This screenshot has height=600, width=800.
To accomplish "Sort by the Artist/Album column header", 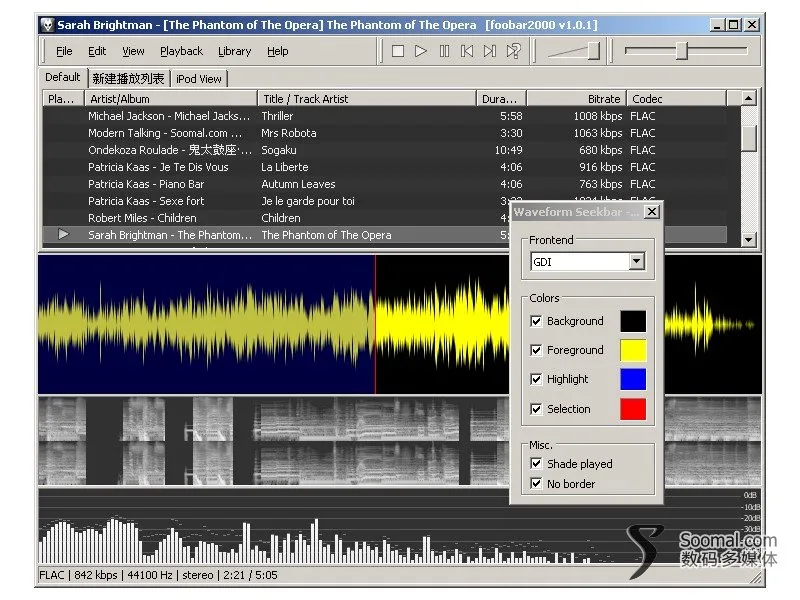I will 171,98.
